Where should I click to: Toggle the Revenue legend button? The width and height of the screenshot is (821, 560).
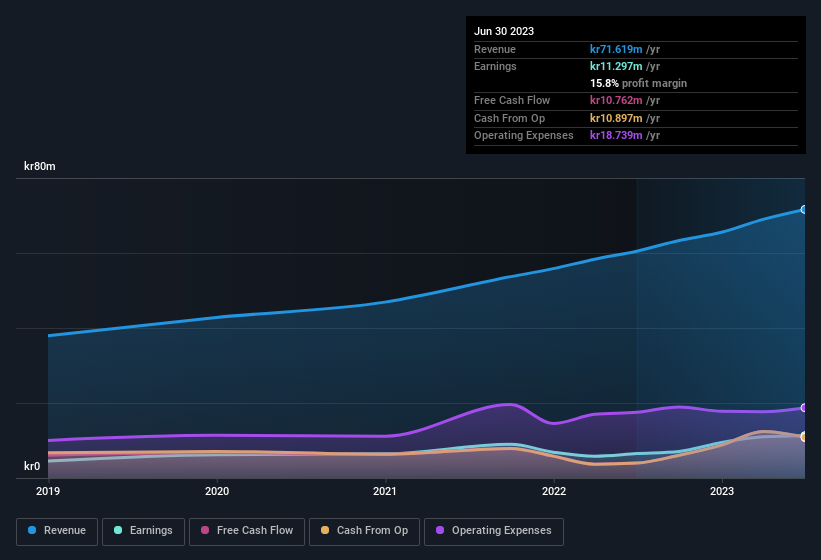tap(57, 531)
